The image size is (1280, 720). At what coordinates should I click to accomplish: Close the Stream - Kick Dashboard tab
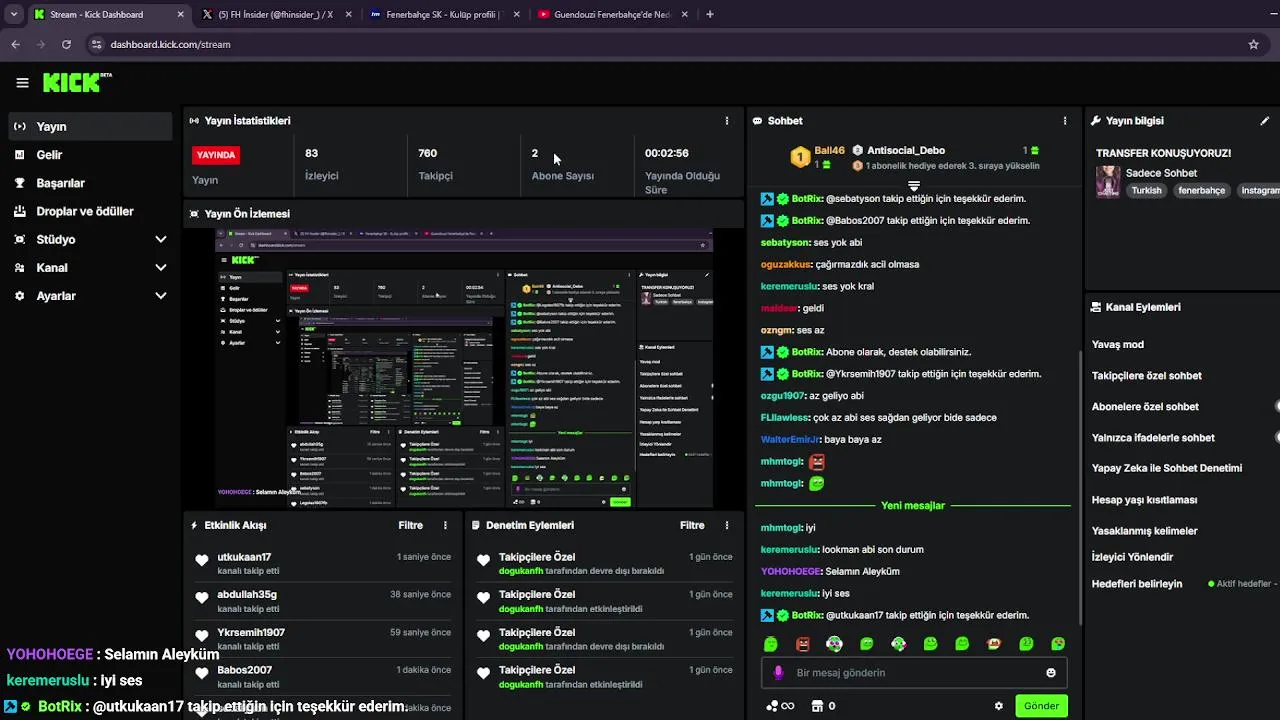point(180,14)
